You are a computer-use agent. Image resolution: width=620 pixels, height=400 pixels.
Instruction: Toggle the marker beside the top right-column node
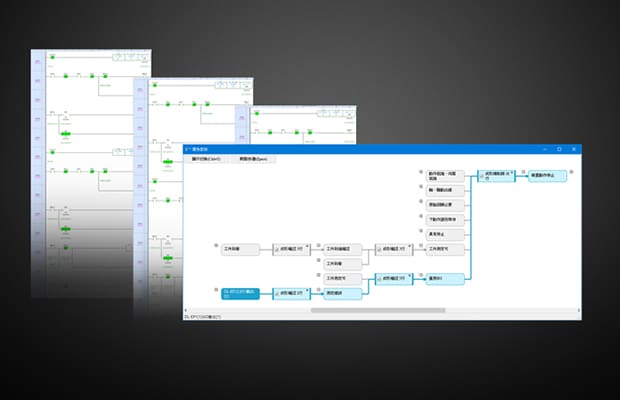421,174
